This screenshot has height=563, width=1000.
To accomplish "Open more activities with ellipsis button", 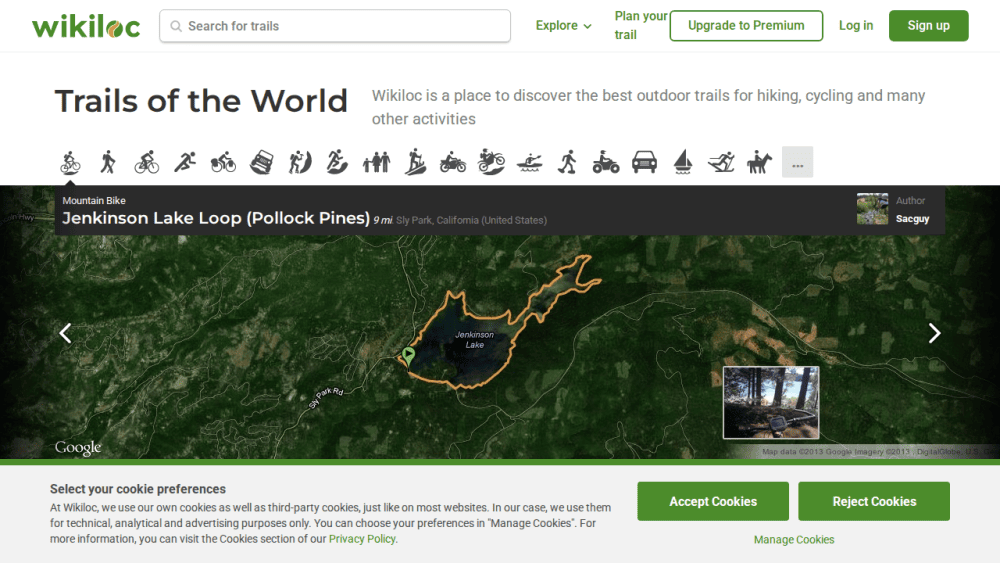I will coord(797,162).
